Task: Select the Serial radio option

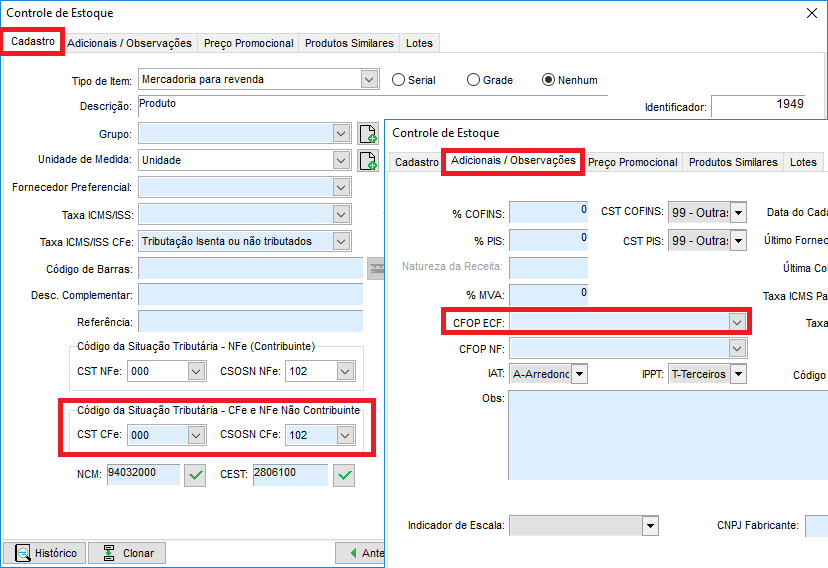Action: [x=399, y=80]
